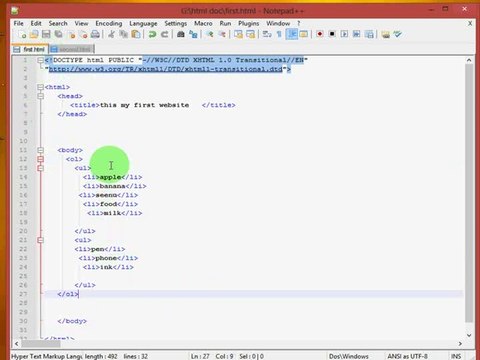Viewport: 480px width, 360px height.
Task: Click the Paste clipboard icon
Action: click(136, 34)
